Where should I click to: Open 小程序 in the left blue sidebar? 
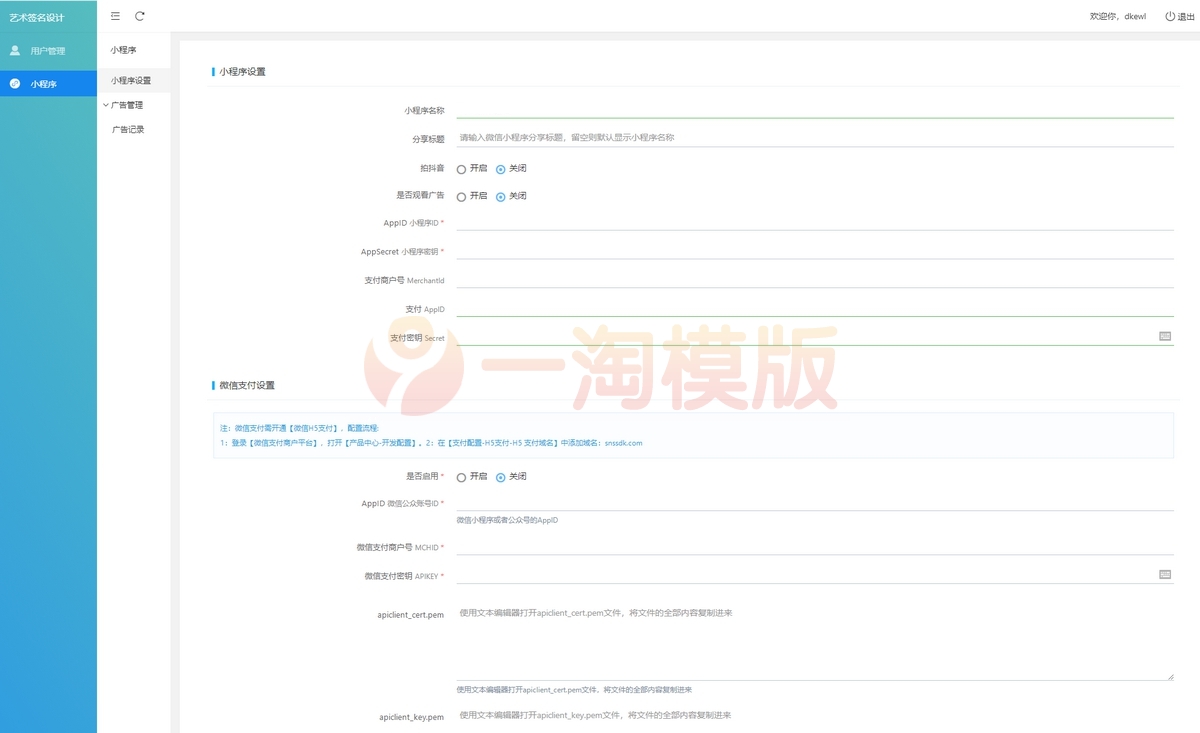[48, 84]
